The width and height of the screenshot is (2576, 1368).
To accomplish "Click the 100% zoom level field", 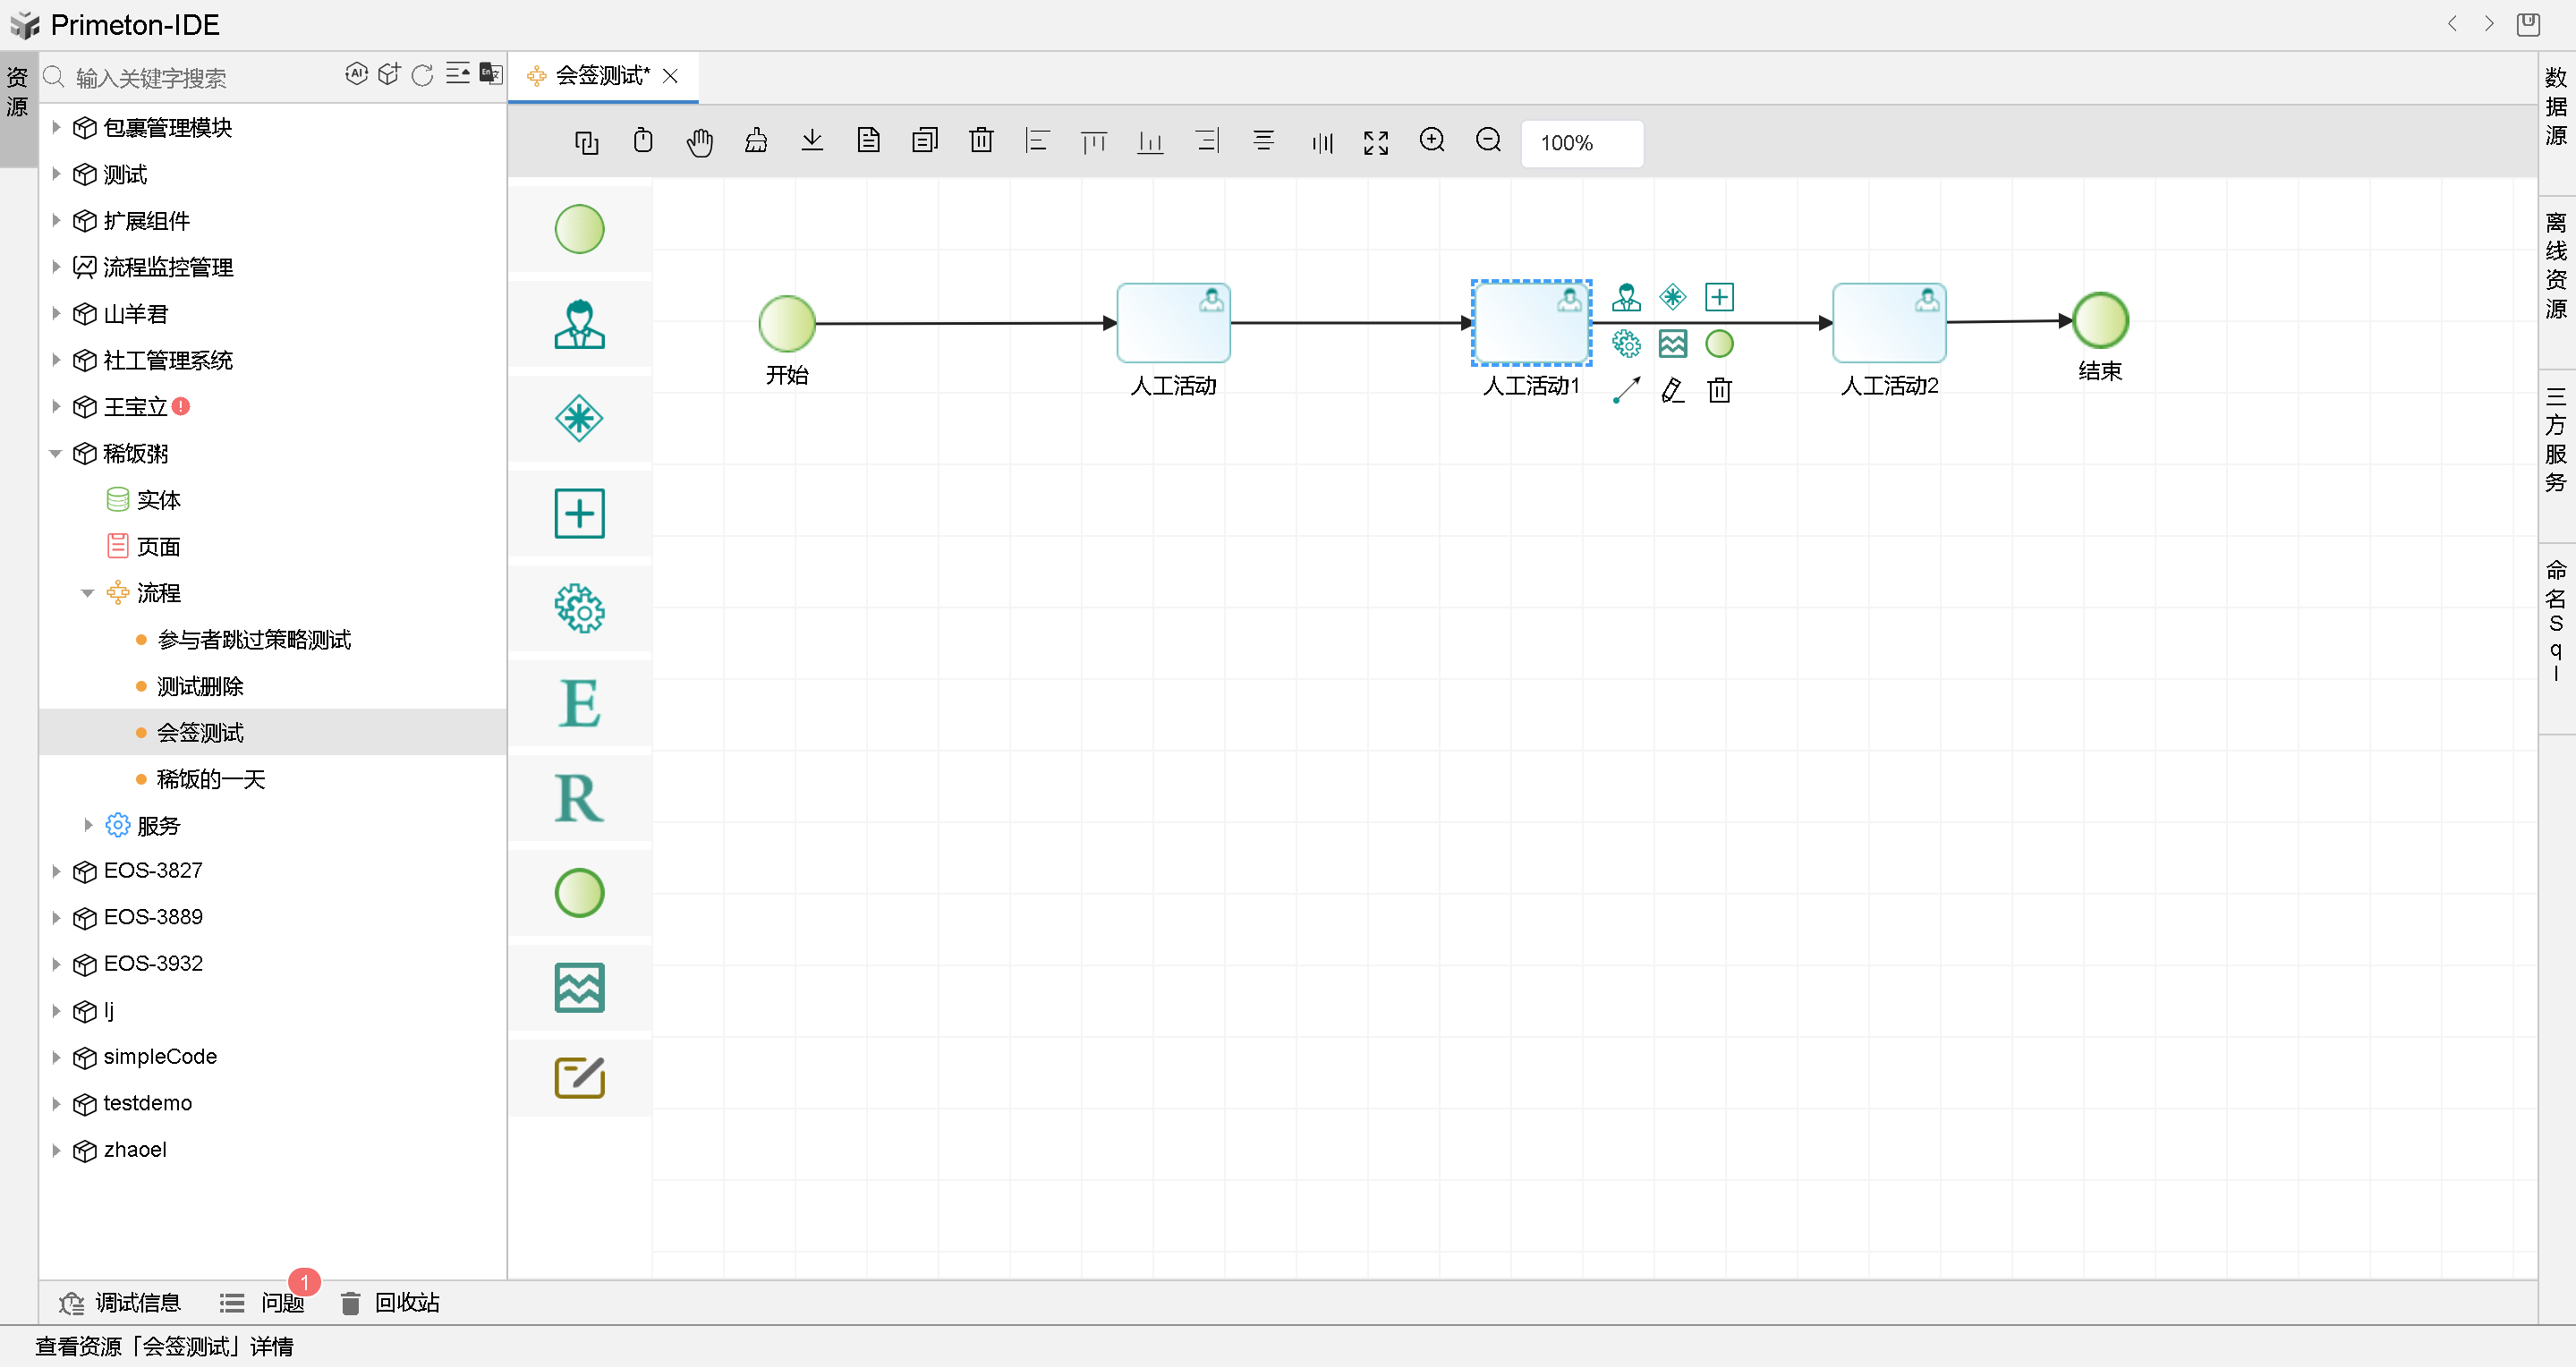I will point(1580,143).
